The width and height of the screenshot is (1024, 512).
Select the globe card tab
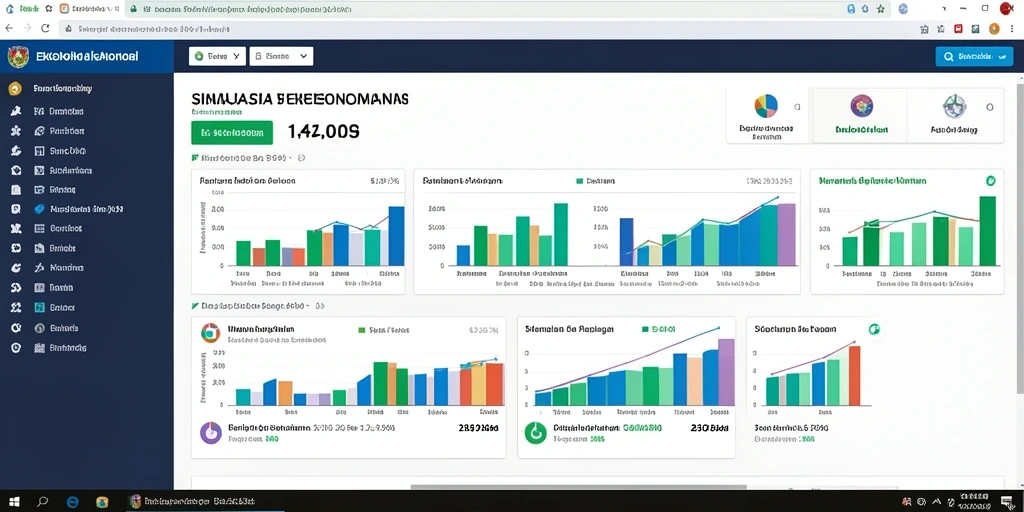point(954,116)
